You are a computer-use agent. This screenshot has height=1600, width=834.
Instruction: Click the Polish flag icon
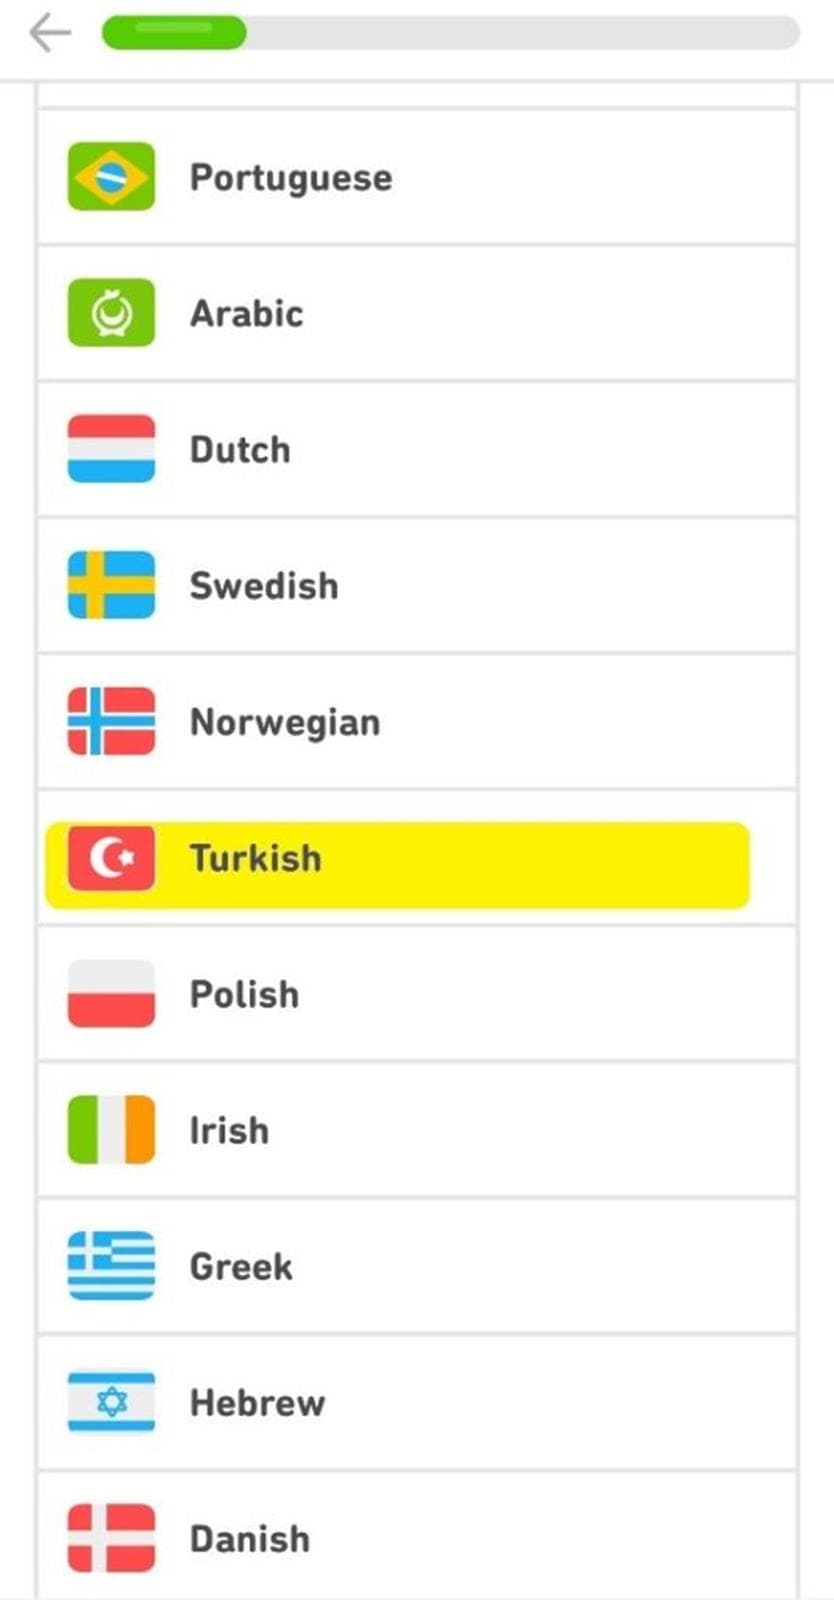point(111,994)
